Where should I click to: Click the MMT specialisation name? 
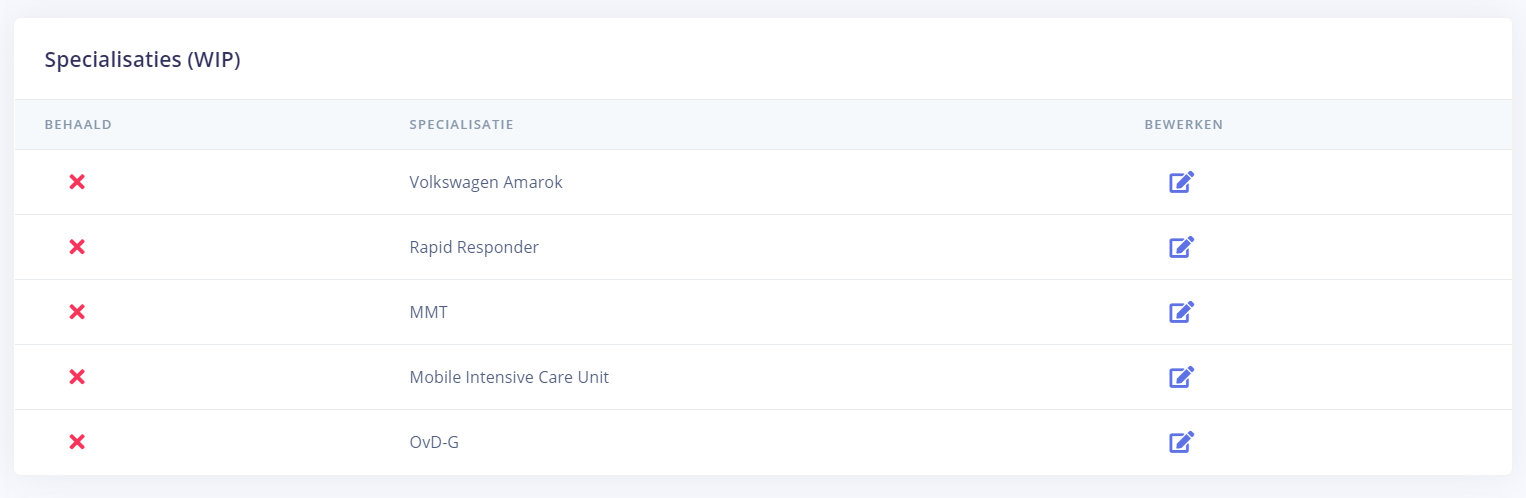pyautogui.click(x=429, y=312)
